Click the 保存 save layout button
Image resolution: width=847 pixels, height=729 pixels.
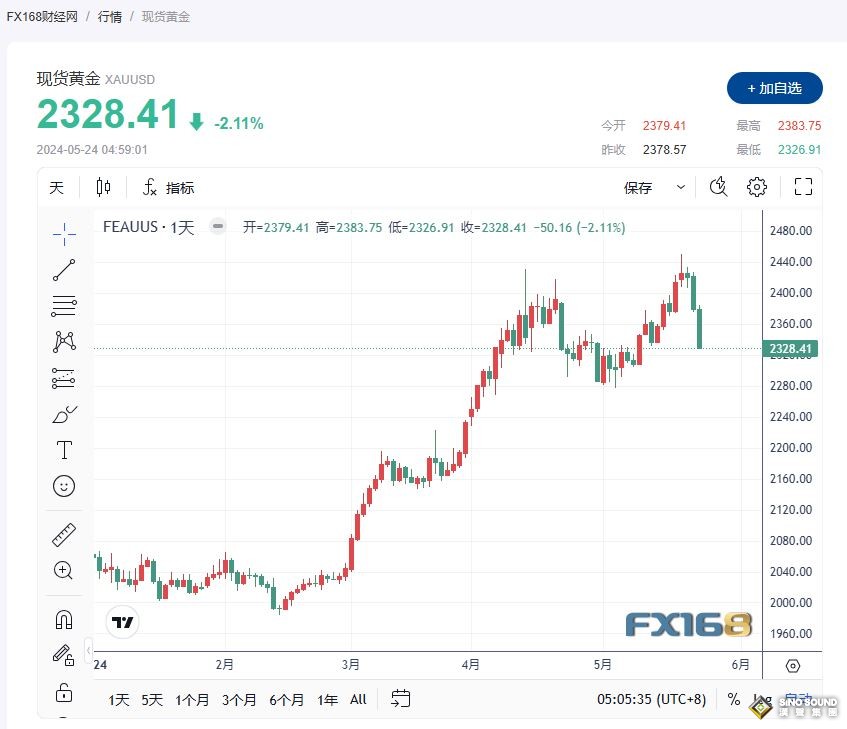coord(638,187)
